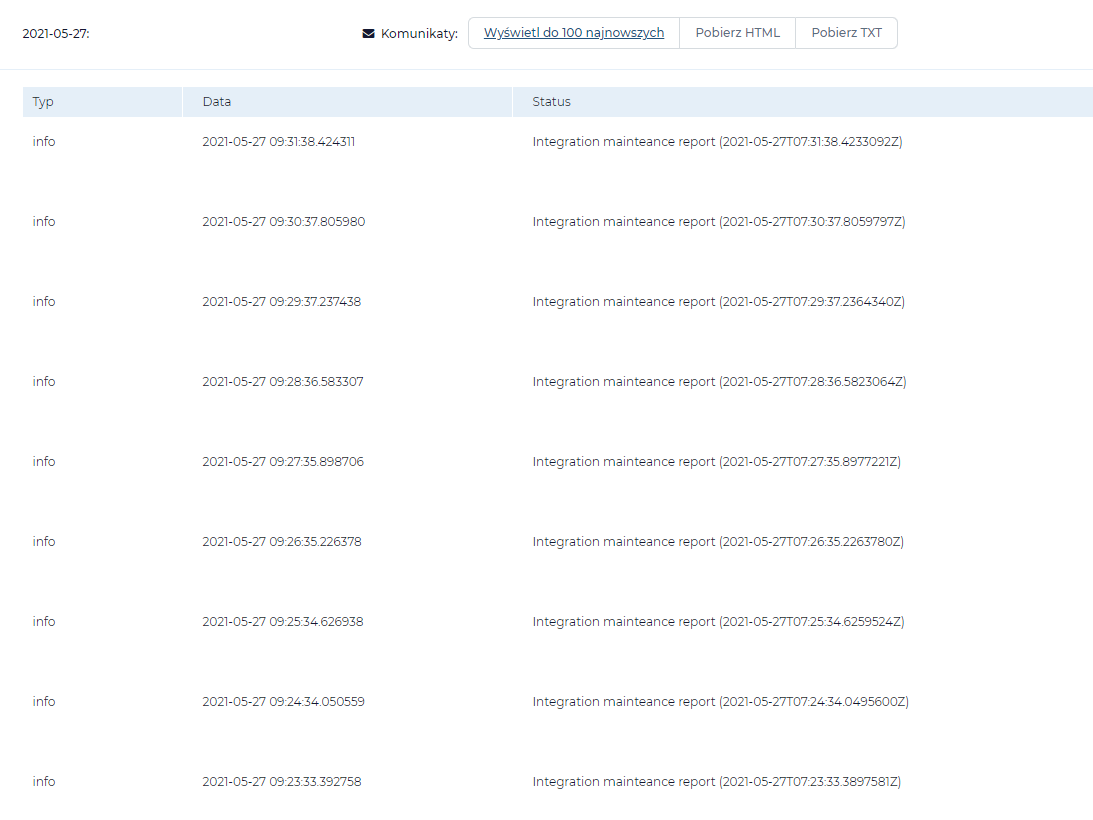Select date 2021-05-27 09:27:35.898706

click(283, 462)
